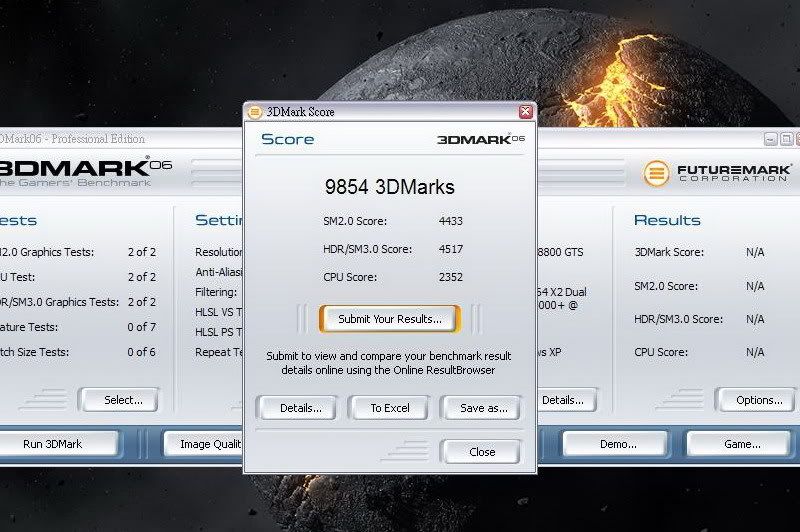Screen dimensions: 800x532
Task: Click '0 of 6' batch size tests count
Action: click(x=141, y=352)
